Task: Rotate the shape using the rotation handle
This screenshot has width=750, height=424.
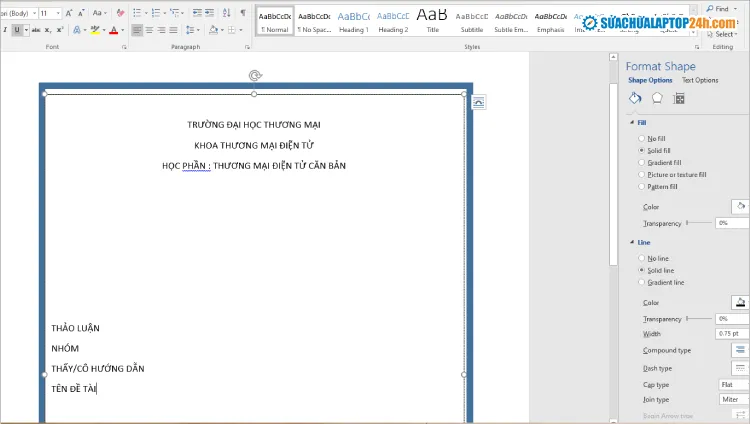Action: tap(255, 75)
